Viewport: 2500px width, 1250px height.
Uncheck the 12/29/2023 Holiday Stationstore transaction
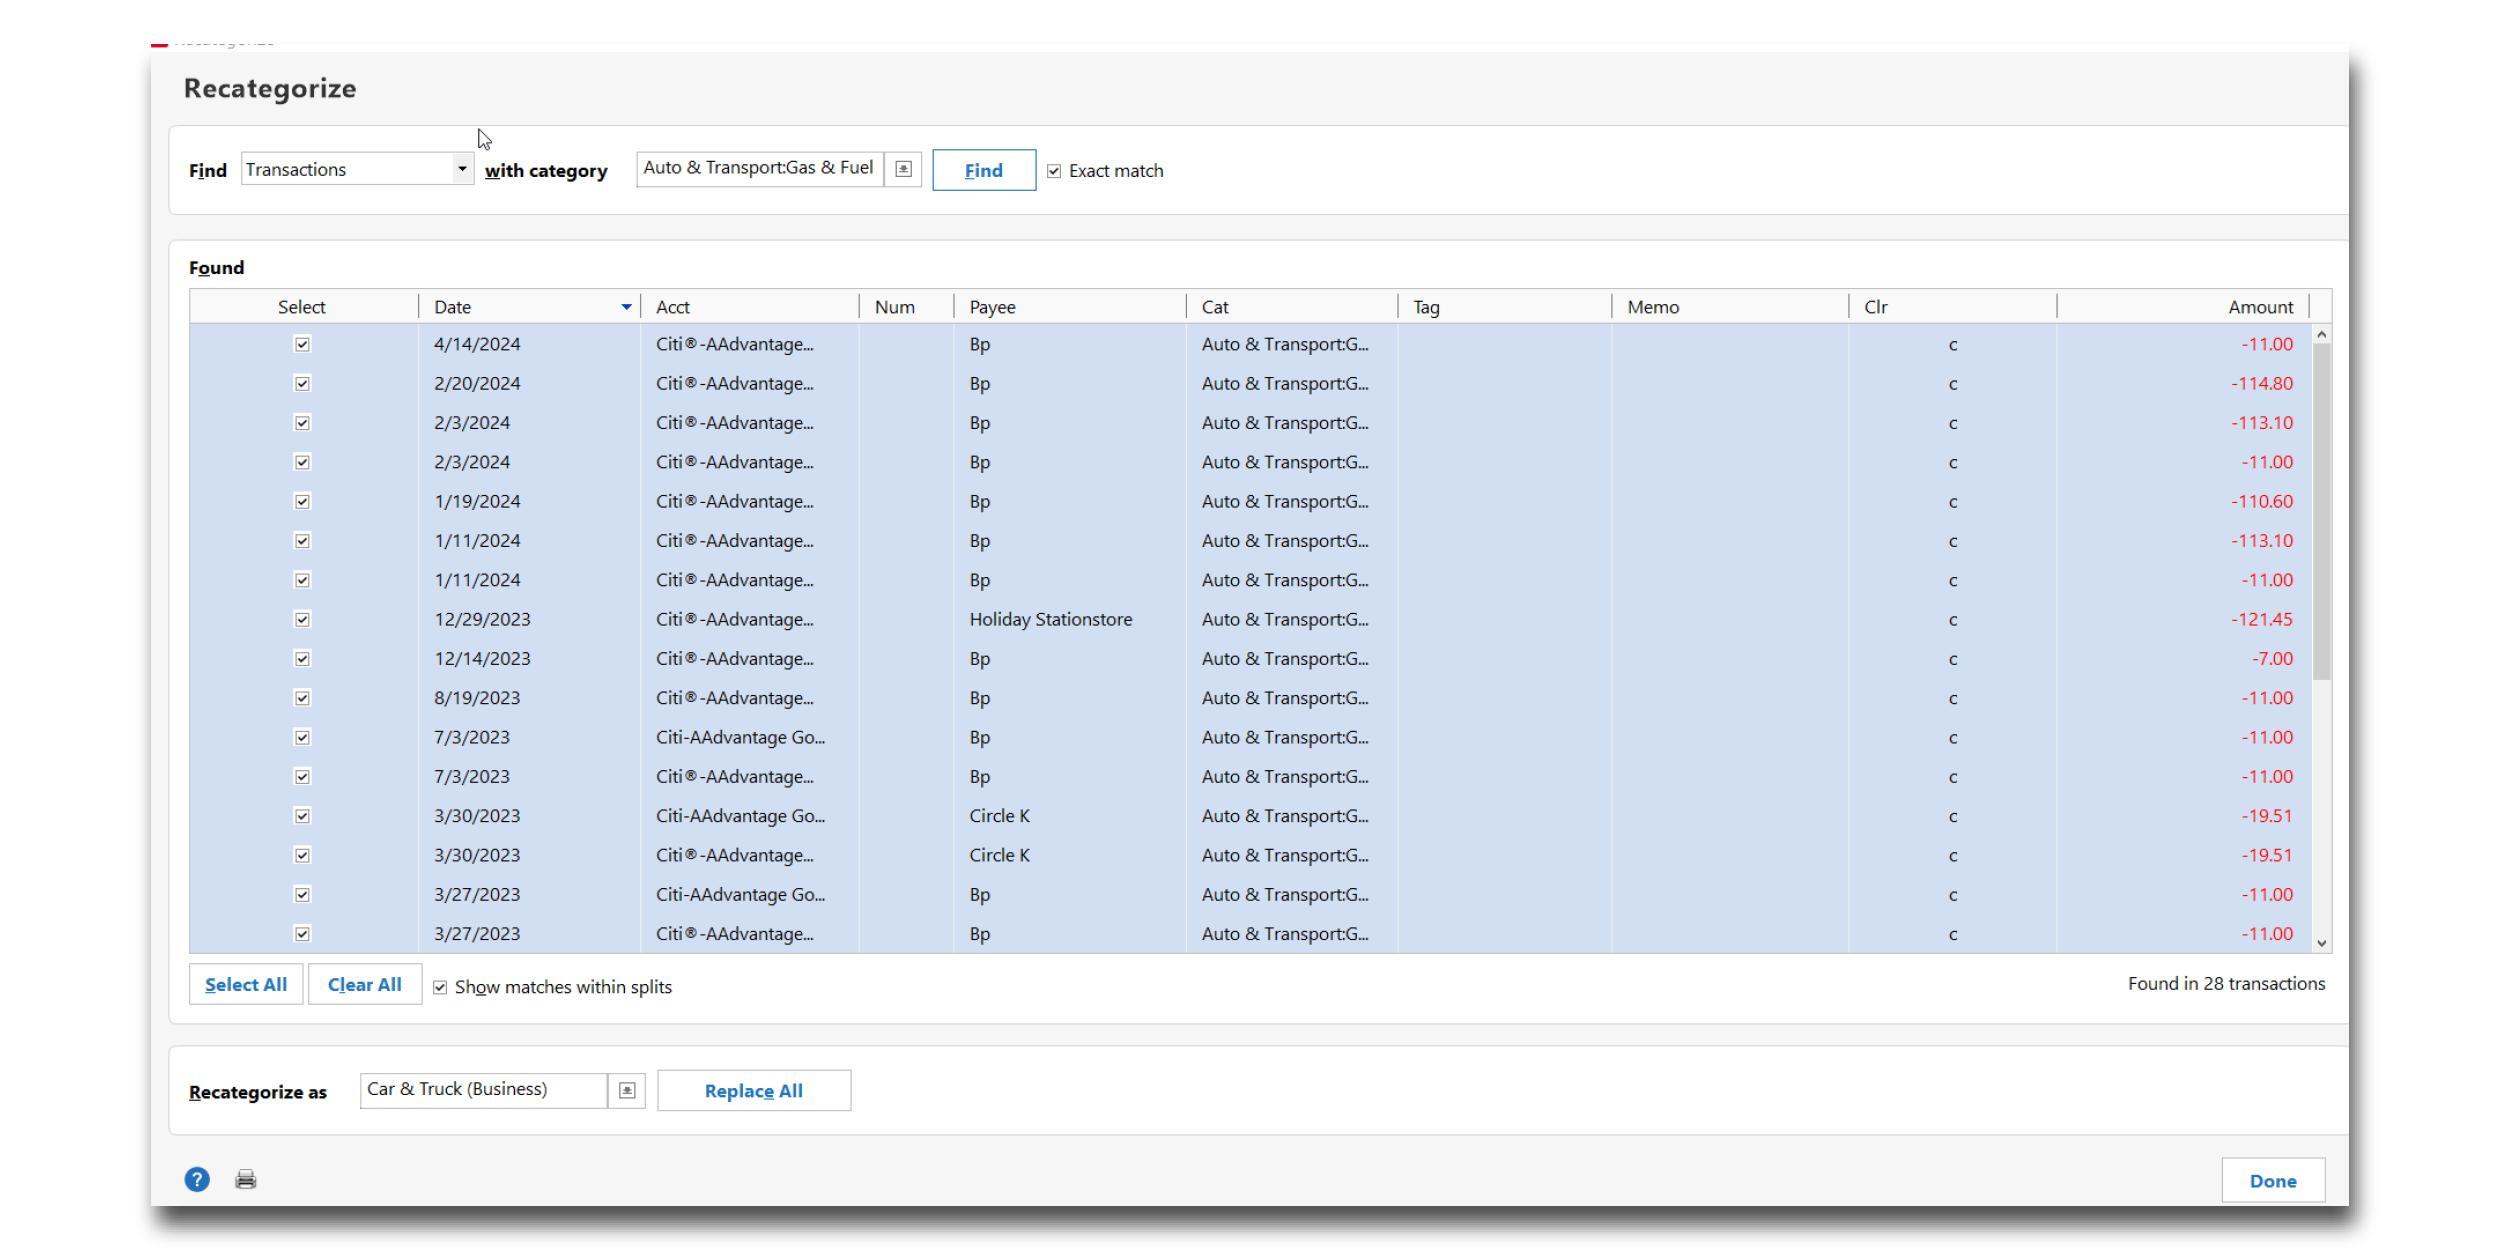click(302, 620)
